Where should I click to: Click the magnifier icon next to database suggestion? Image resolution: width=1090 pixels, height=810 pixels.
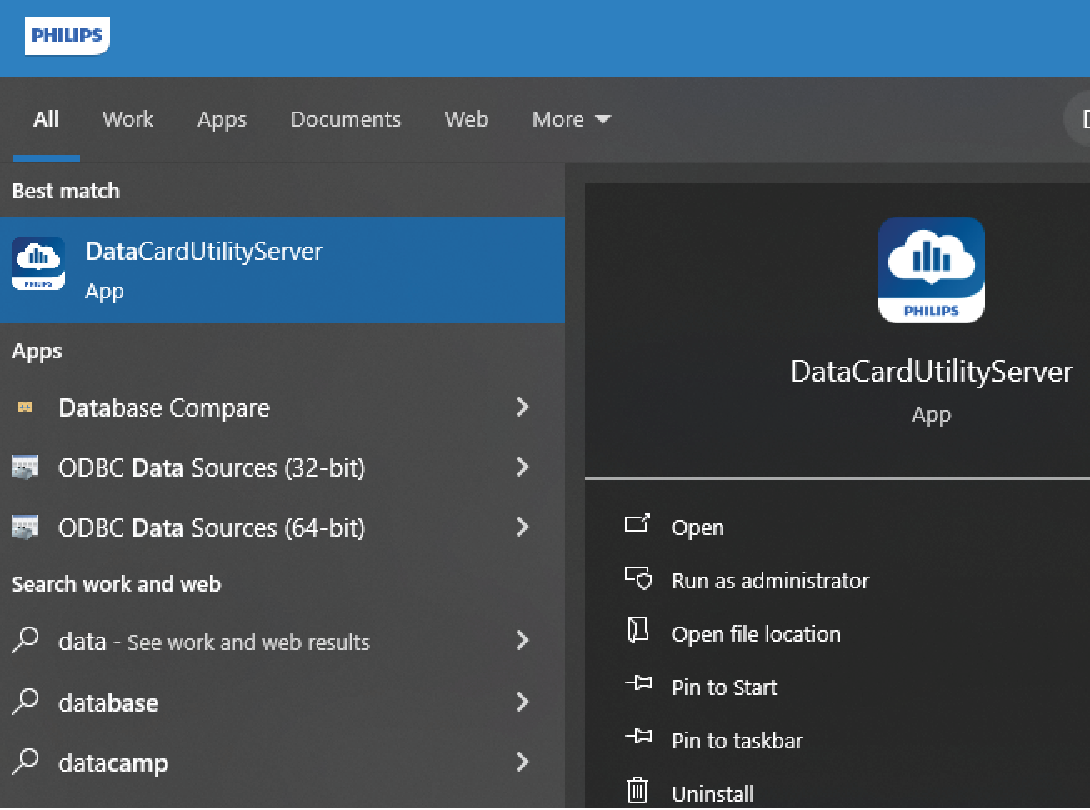25,703
